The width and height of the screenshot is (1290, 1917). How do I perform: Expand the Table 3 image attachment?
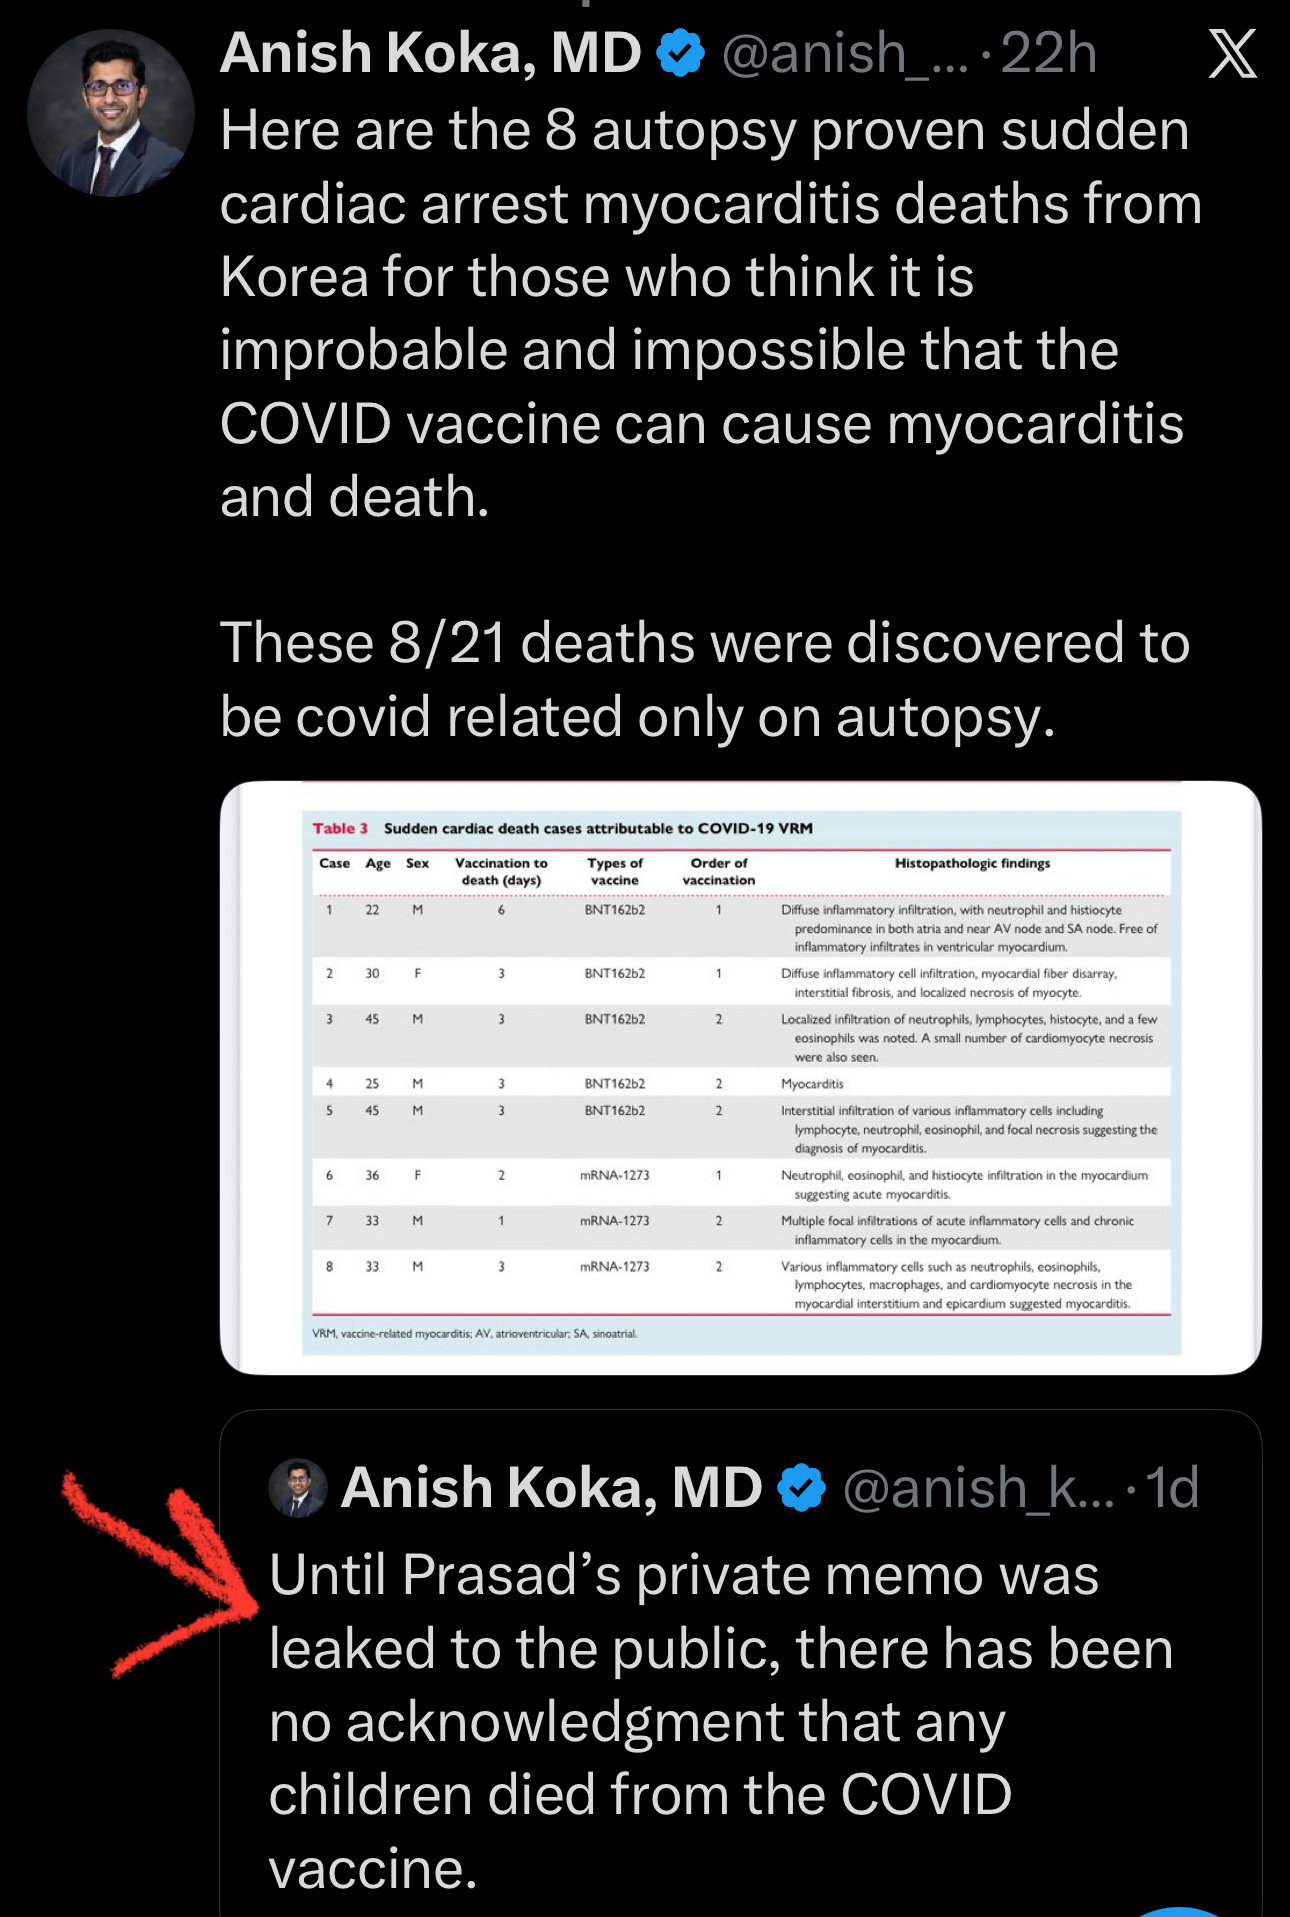740,1077
